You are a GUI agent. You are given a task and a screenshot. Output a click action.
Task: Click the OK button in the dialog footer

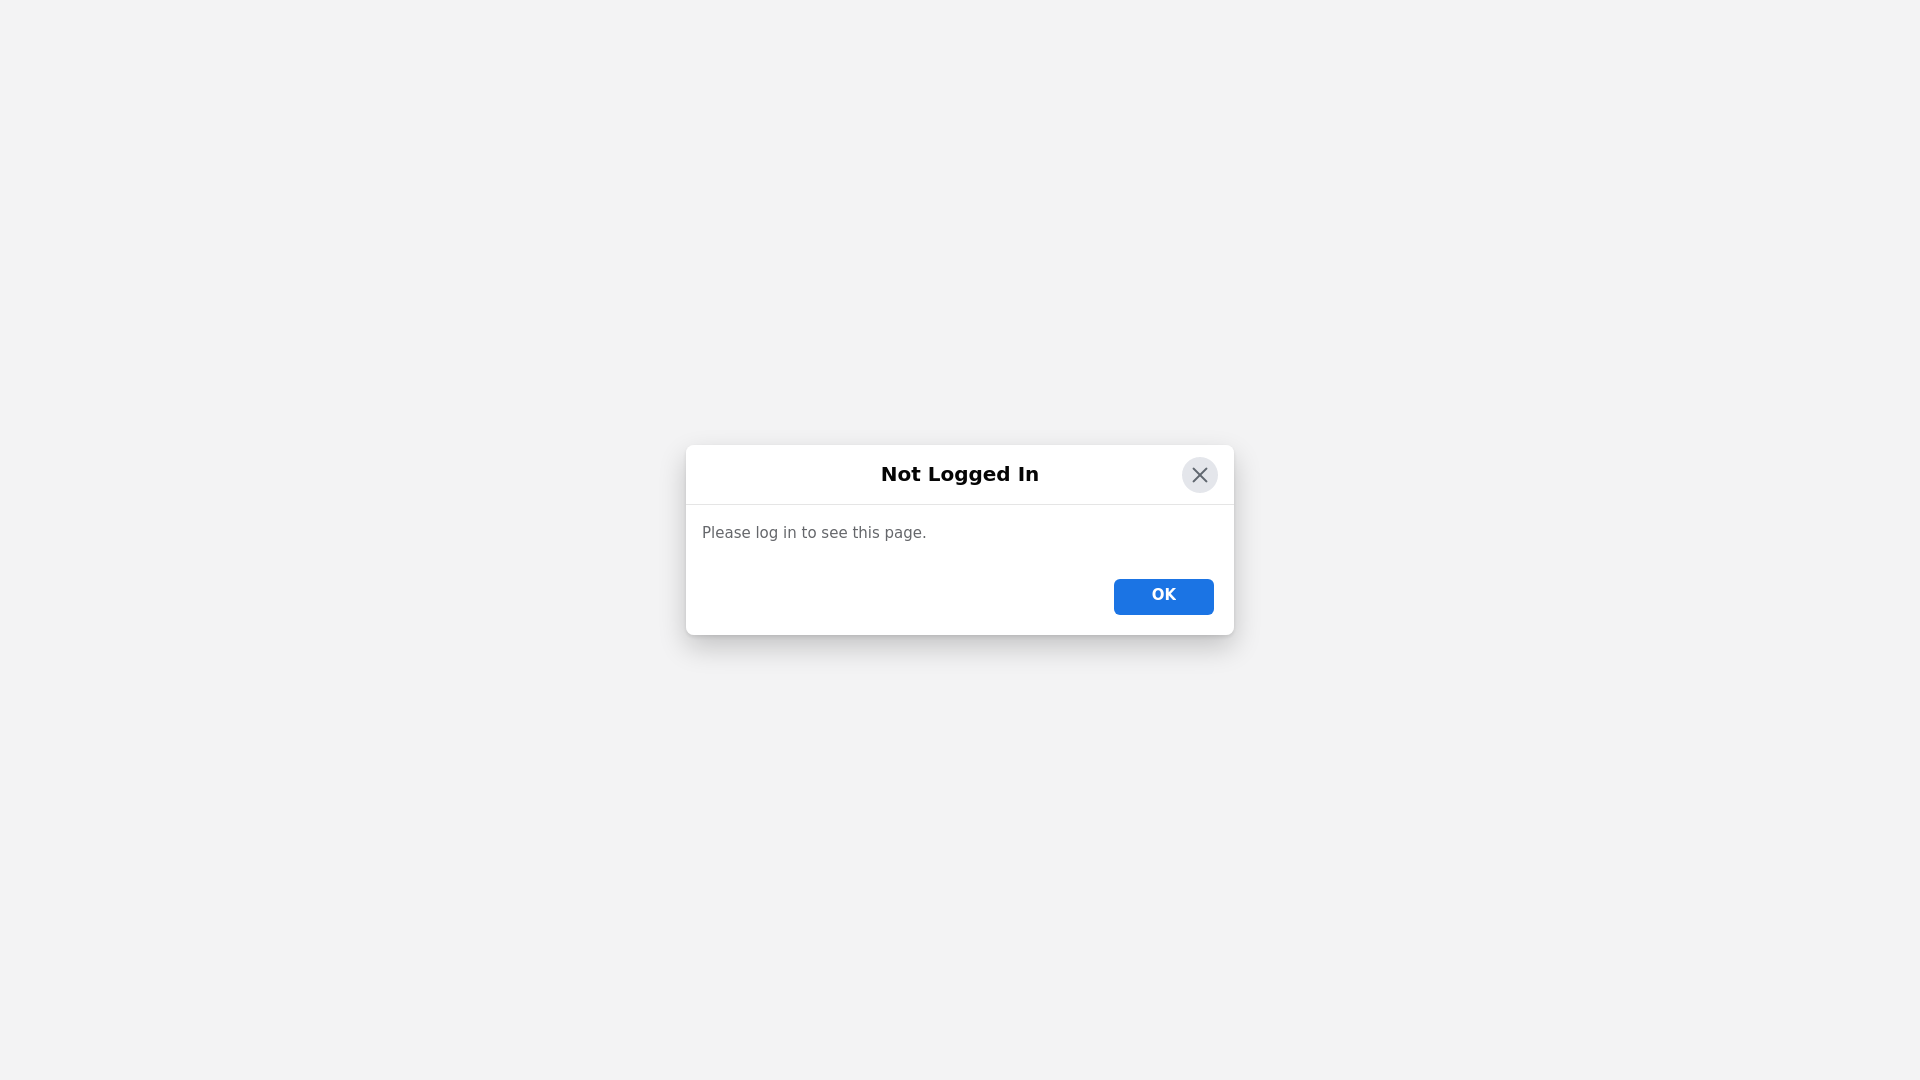pos(1163,596)
